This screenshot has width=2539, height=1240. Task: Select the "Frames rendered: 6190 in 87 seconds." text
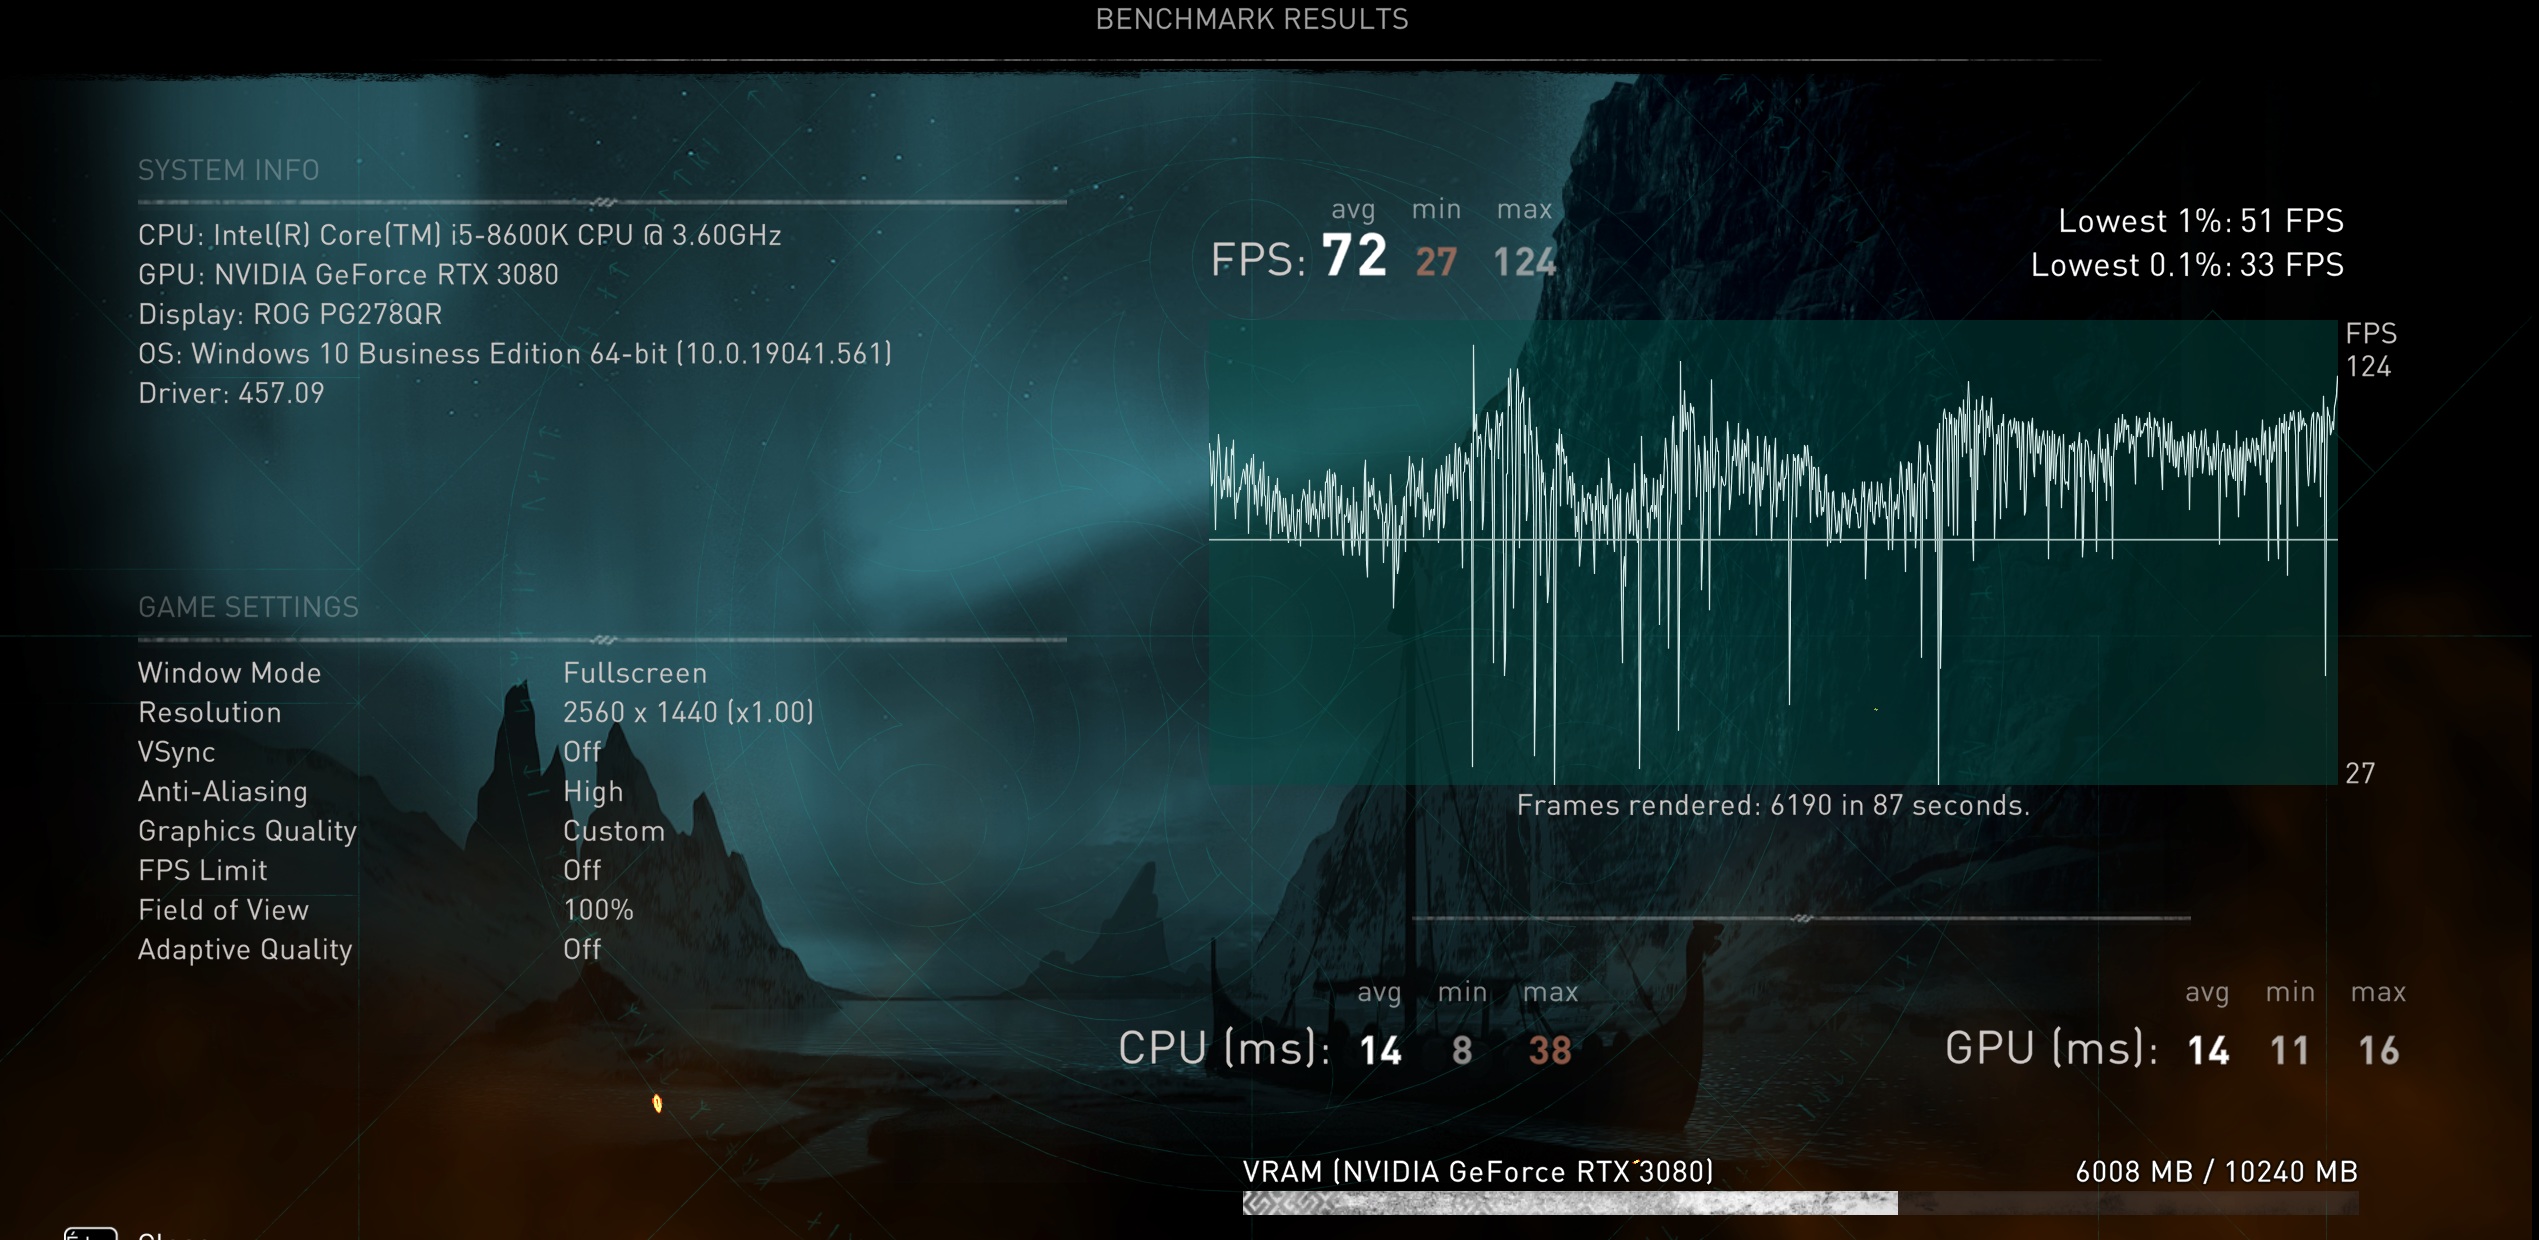click(x=1773, y=805)
